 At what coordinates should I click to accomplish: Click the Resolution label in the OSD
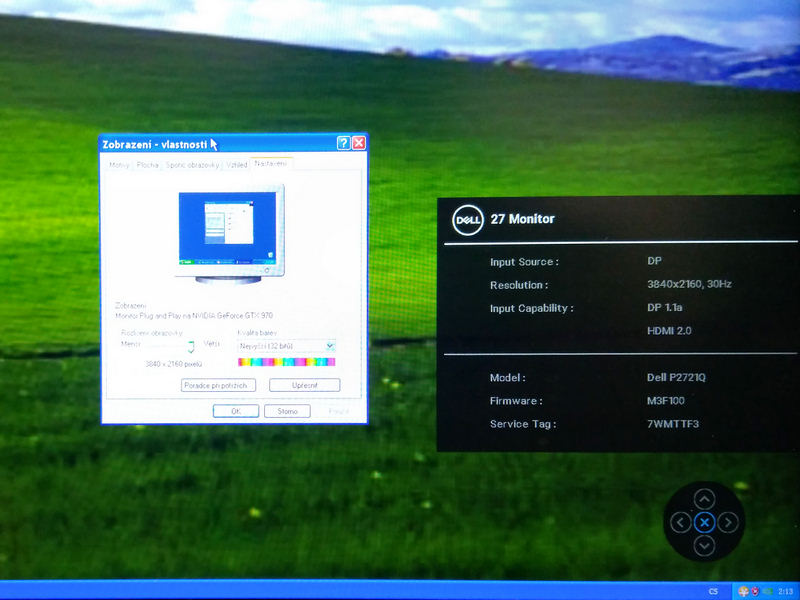coord(519,285)
